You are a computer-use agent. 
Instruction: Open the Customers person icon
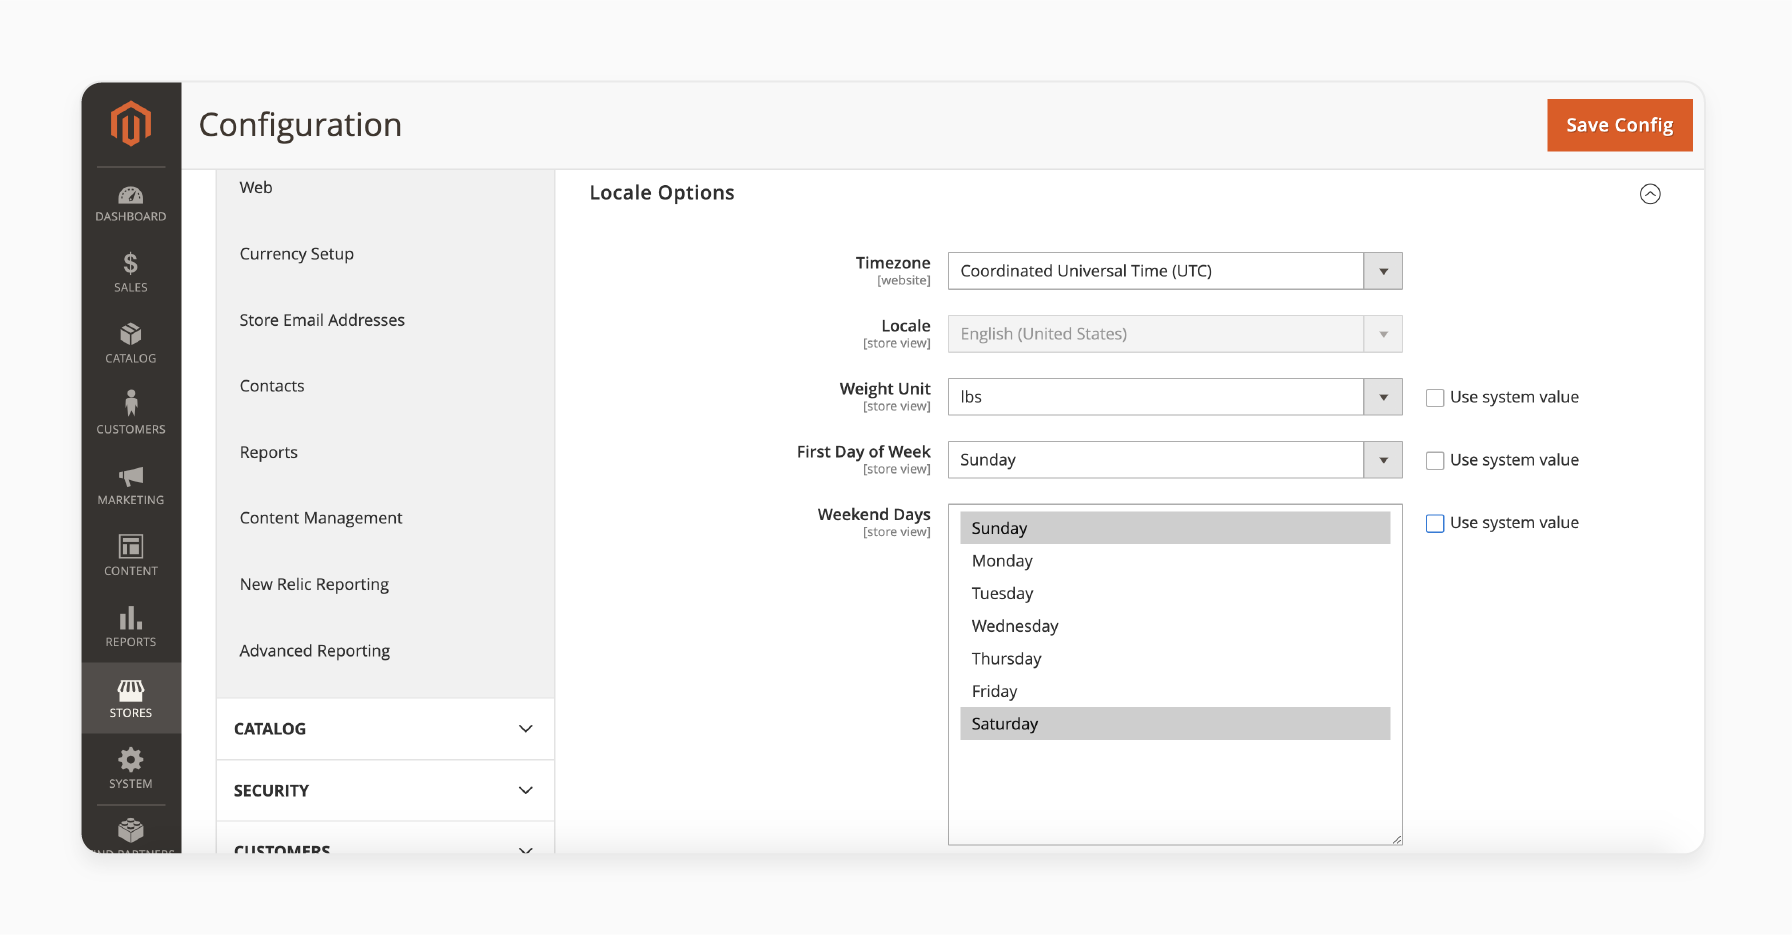click(131, 404)
